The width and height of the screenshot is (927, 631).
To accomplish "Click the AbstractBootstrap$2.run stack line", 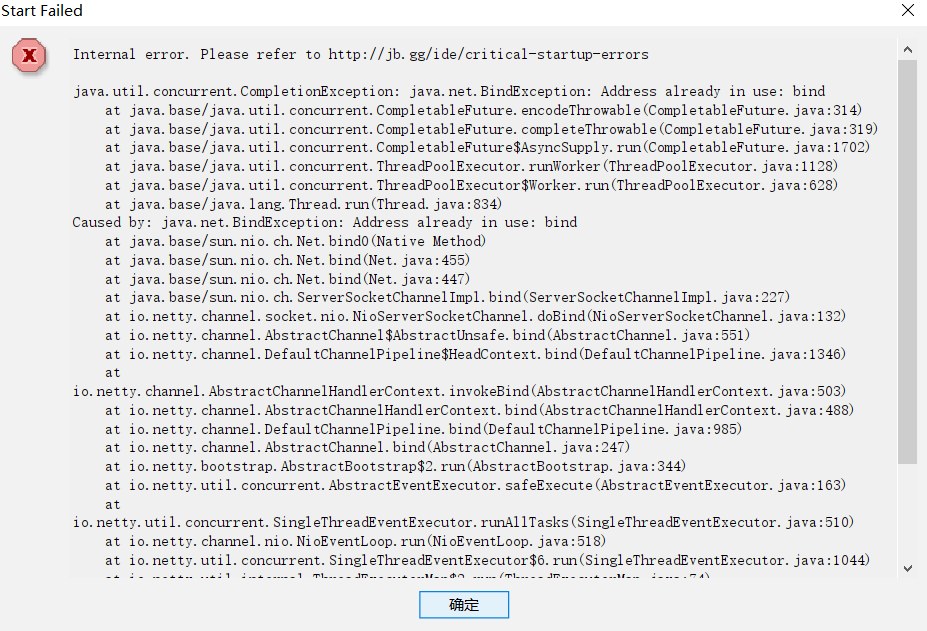I will pyautogui.click(x=396, y=467).
